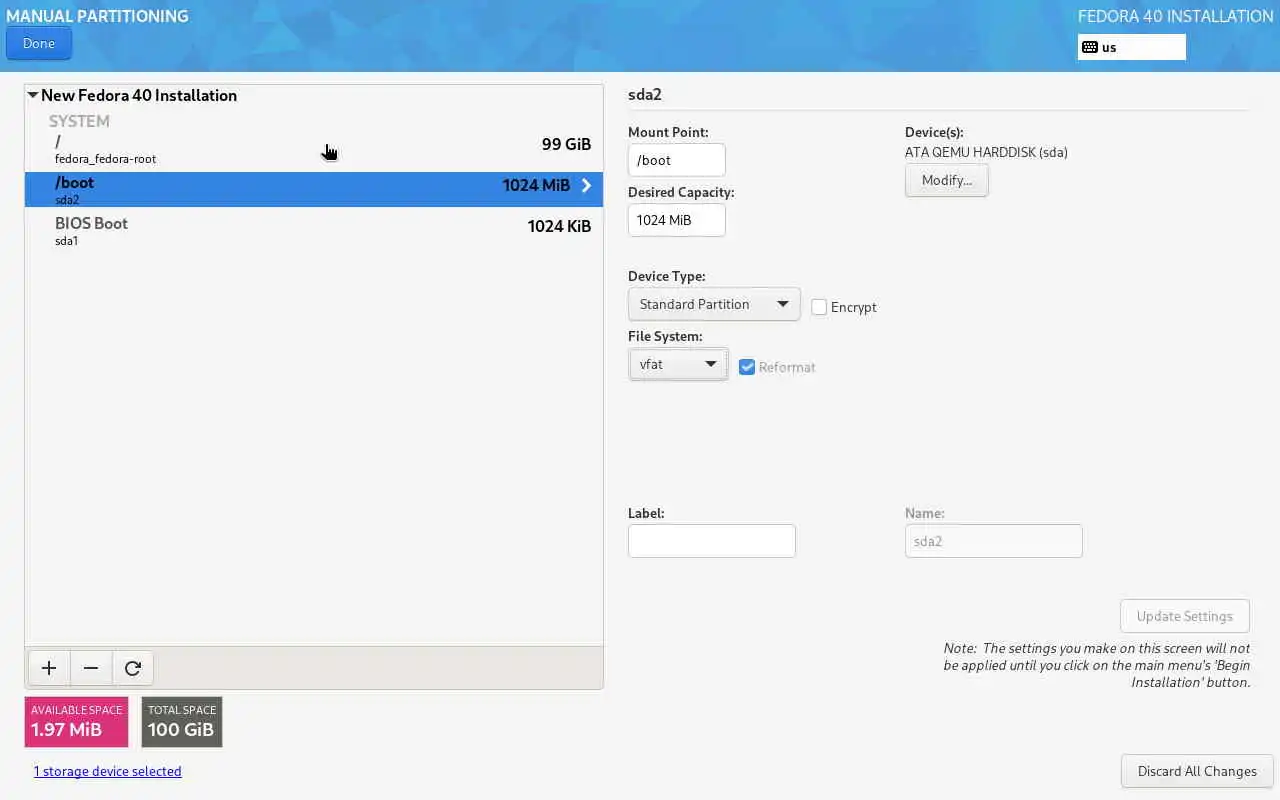
Task: Select the BIOS Boot sda1 row
Action: pyautogui.click(x=314, y=230)
